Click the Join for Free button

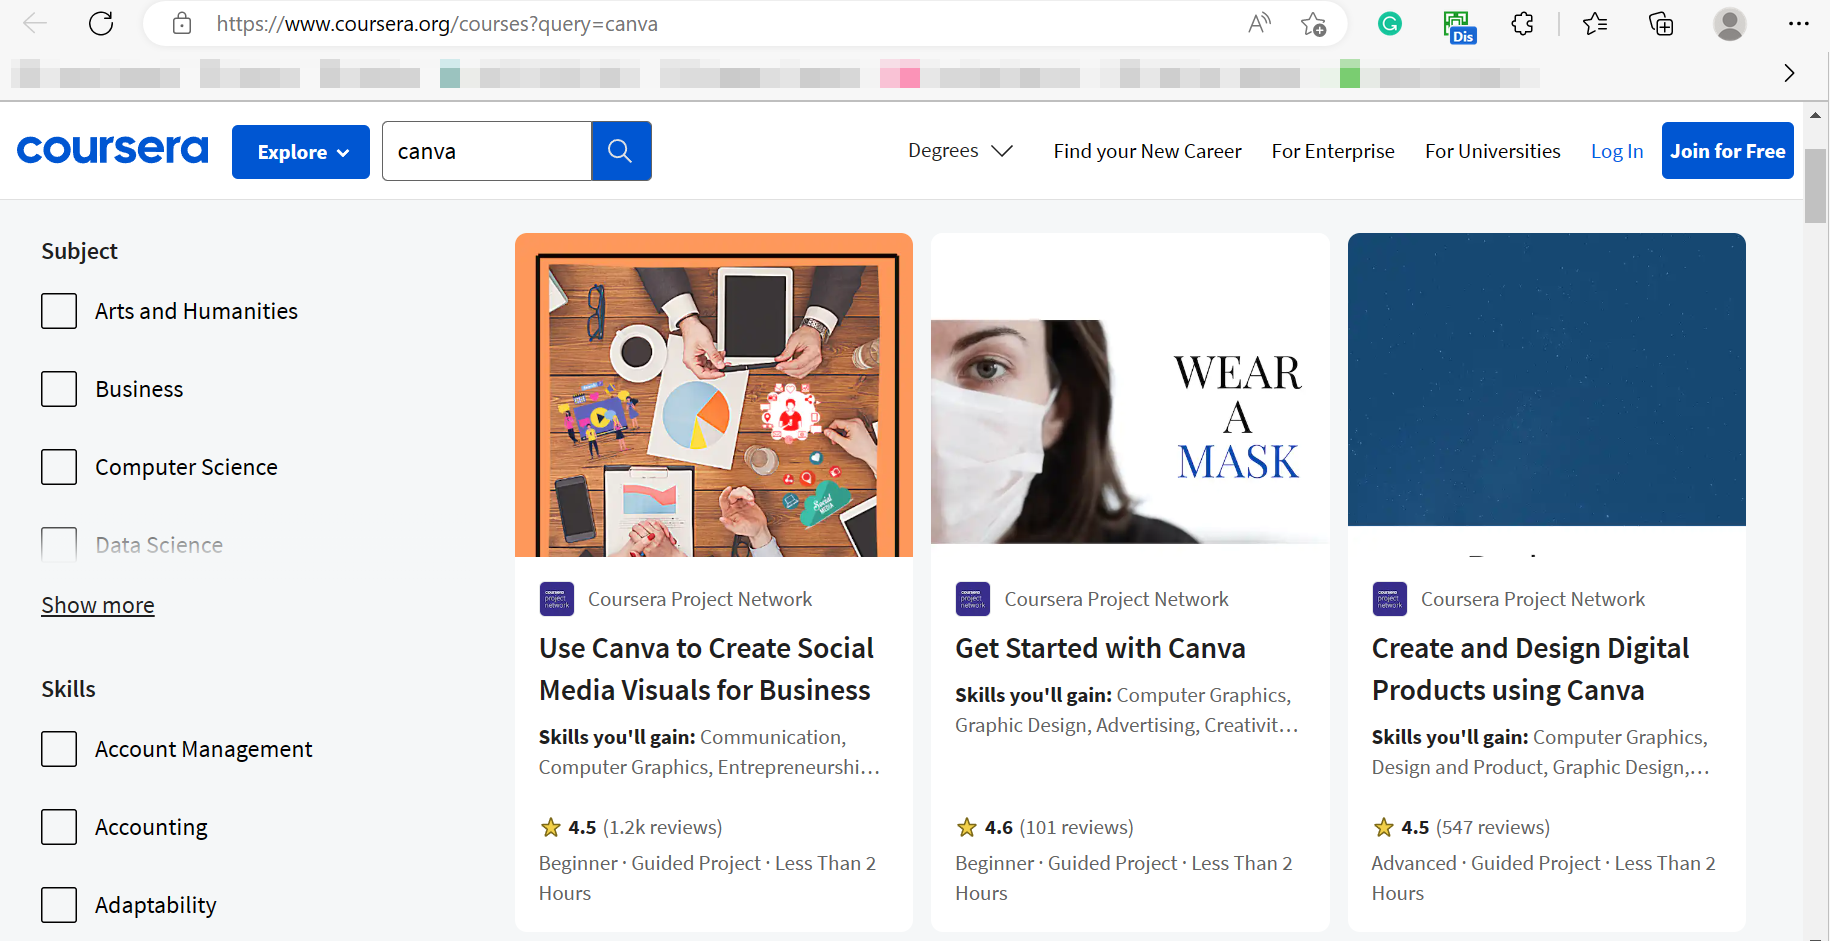coord(1727,151)
